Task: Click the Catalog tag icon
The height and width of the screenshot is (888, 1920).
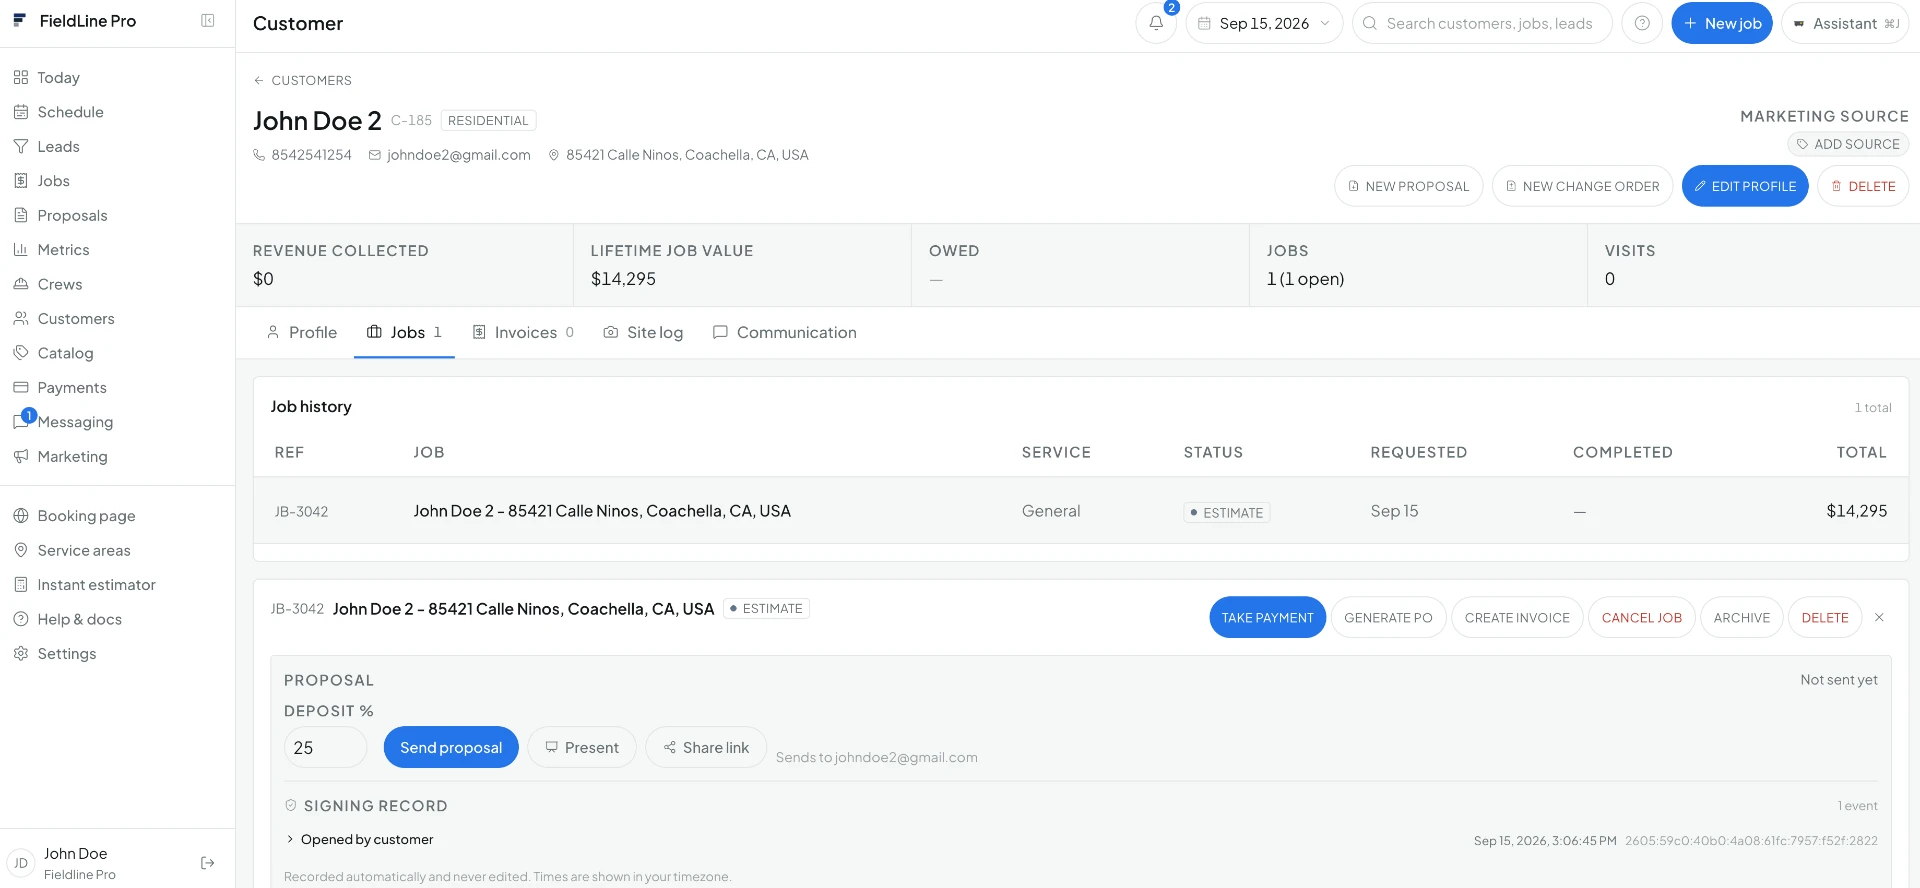Action: 21,354
